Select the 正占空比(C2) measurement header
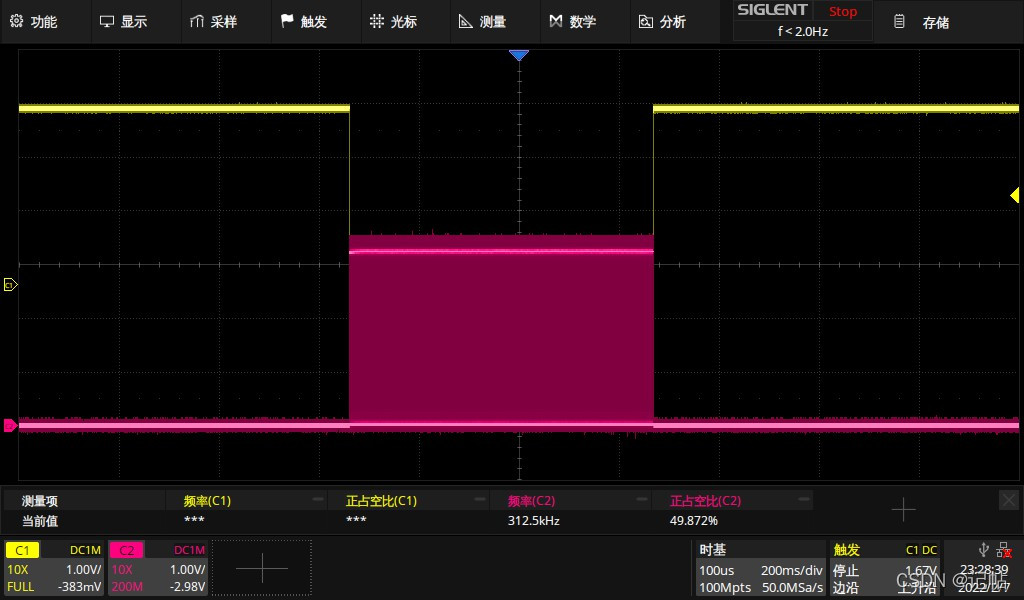This screenshot has width=1024, height=600. (x=705, y=501)
